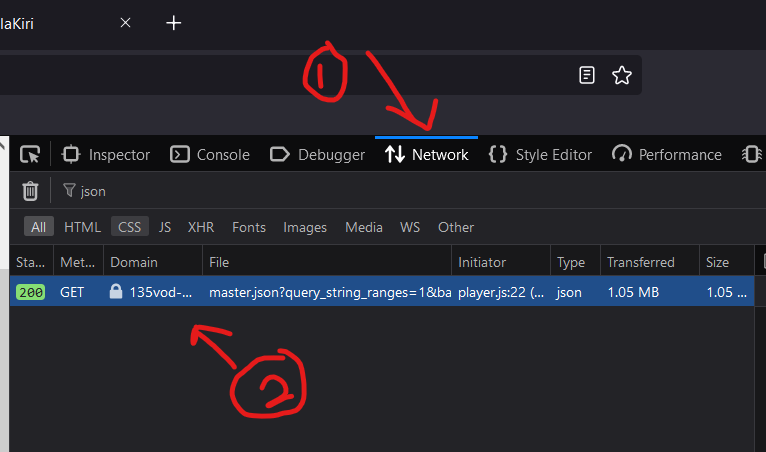Click the GET method cell
This screenshot has height=452, width=766.
[72, 292]
